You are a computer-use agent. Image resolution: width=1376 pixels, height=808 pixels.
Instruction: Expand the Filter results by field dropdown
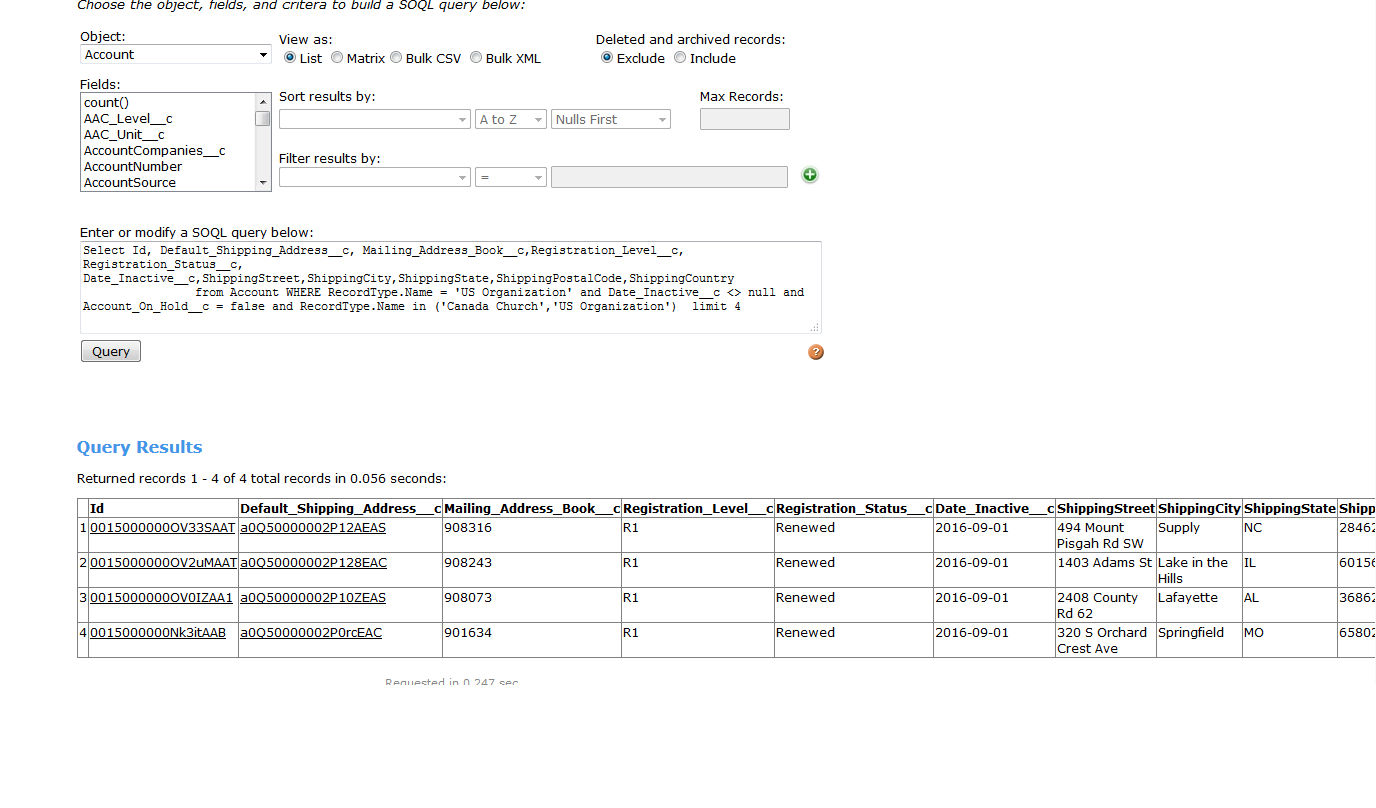(x=374, y=177)
